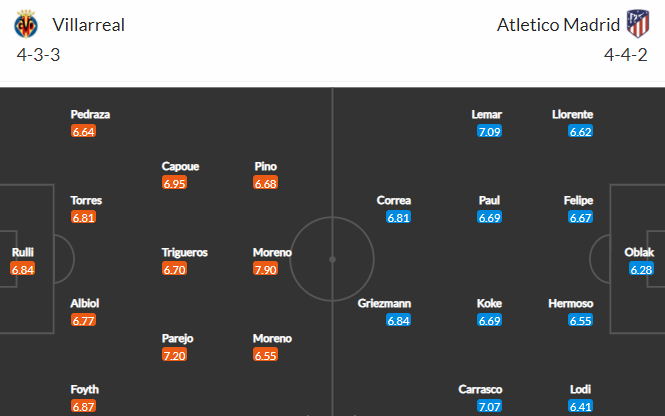Screen dimensions: 665x416
Task: Click Griezmann's 6.84 rating badge
Action: point(399,320)
